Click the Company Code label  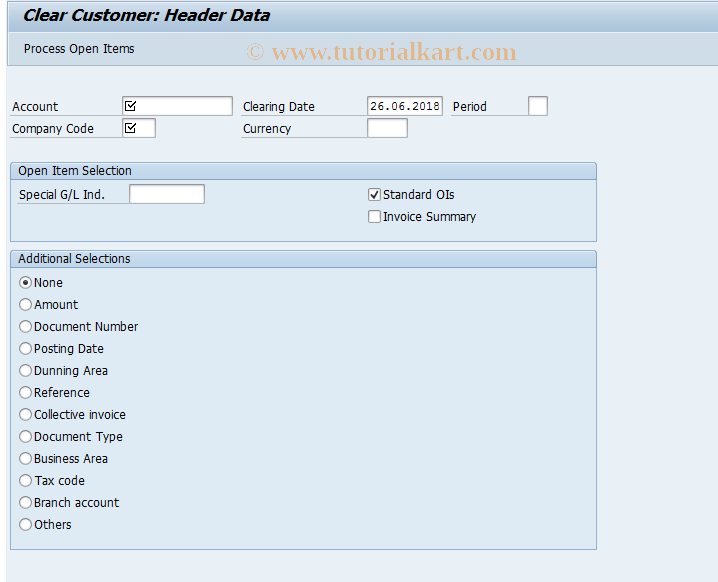(x=53, y=129)
